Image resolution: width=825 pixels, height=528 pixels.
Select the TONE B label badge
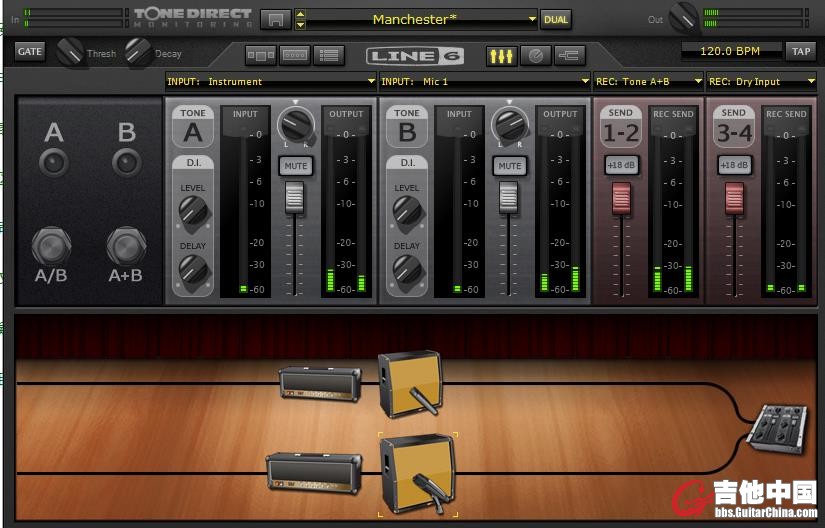click(407, 126)
